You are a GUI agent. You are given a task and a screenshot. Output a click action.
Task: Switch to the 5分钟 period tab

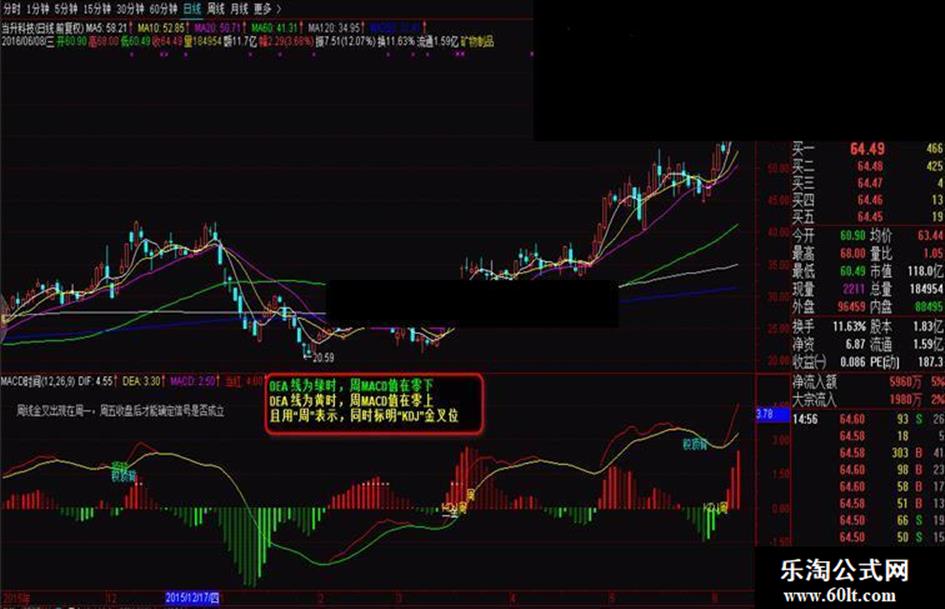coord(66,8)
